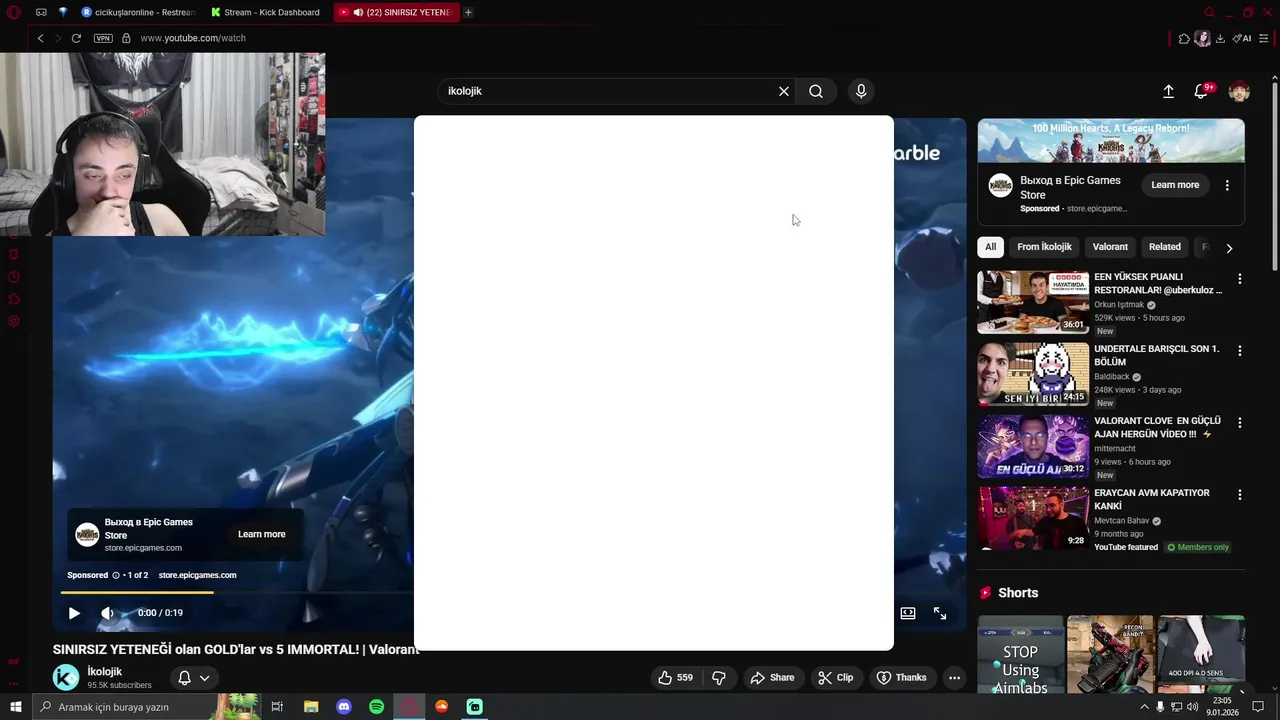Viewport: 1280px width, 720px height.
Task: Enter fullscreen mode in player
Action: (940, 613)
